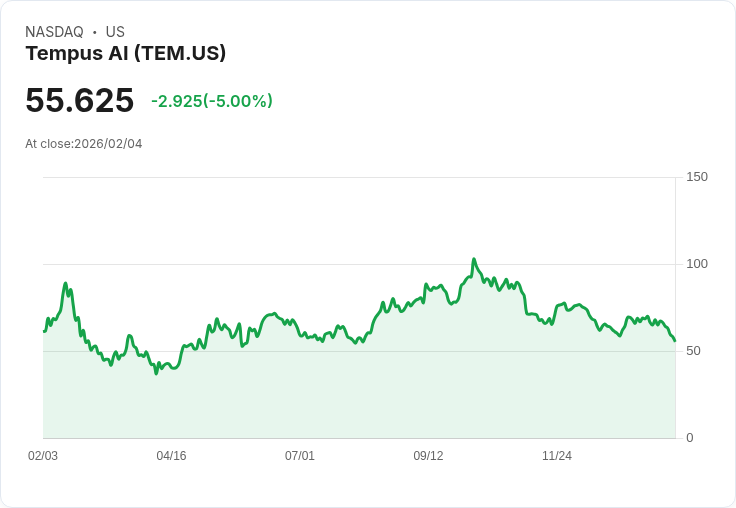Click the 04/16 x-axis date label
The width and height of the screenshot is (736, 508).
coord(171,456)
